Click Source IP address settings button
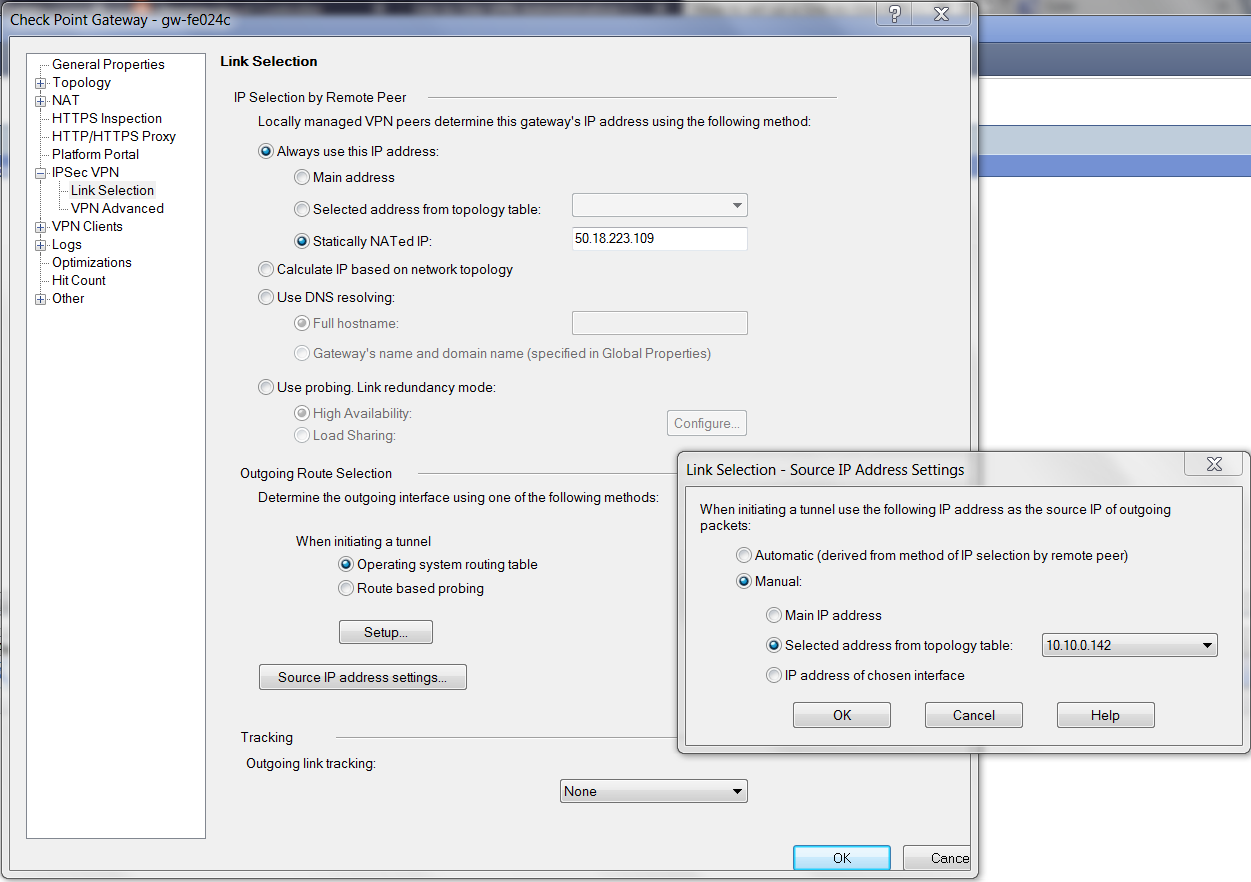Viewport: 1251px width, 882px height. pos(362,677)
